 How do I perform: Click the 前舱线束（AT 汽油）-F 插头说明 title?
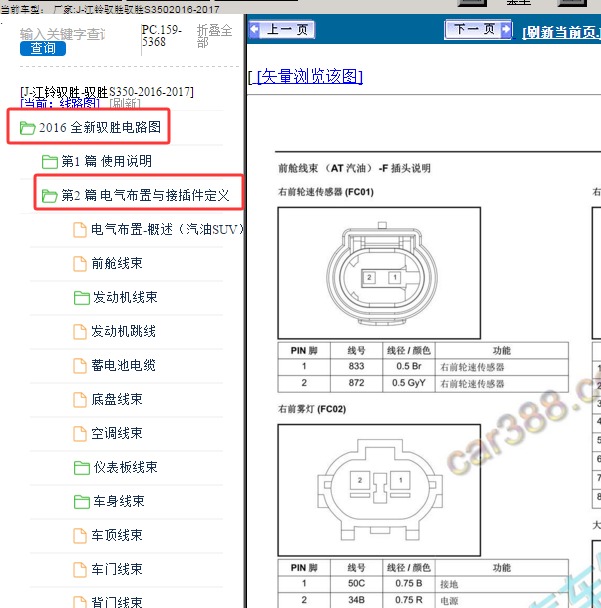click(x=354, y=168)
